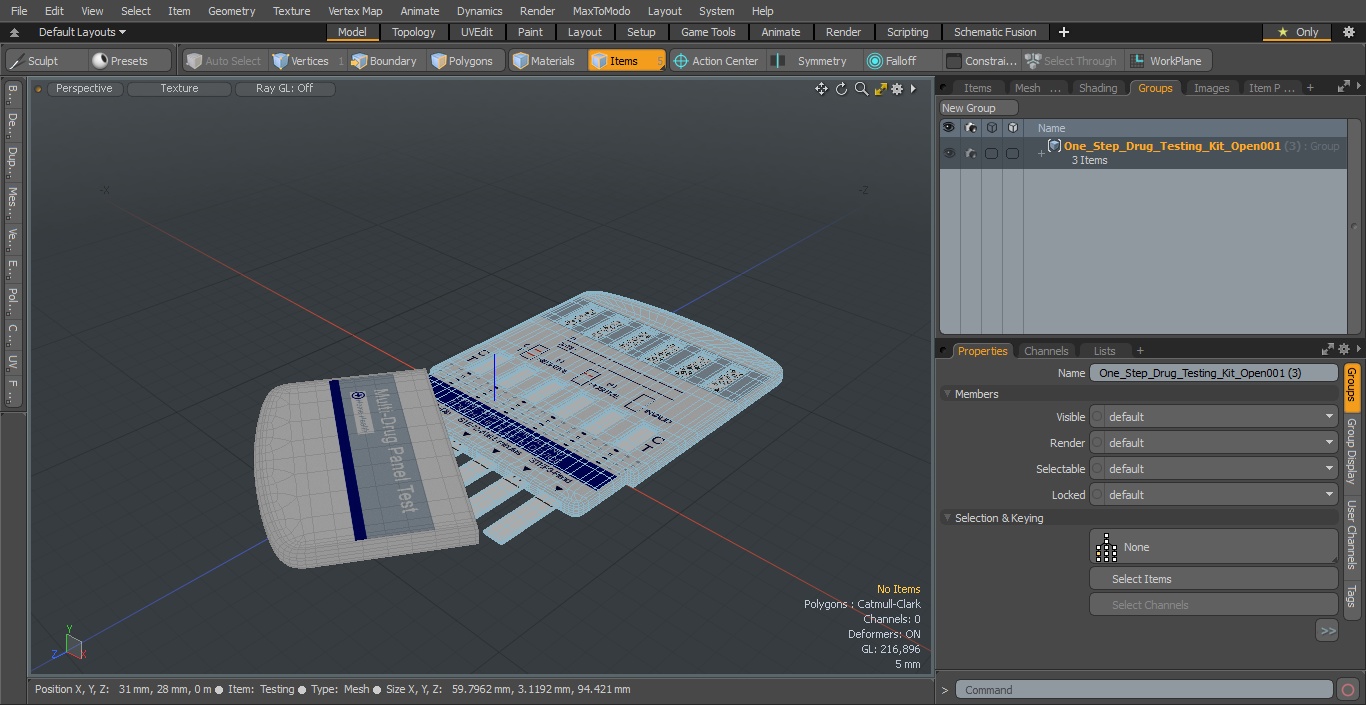Screen dimensions: 1366x705
Task: Click the New Group button
Action: click(978, 108)
